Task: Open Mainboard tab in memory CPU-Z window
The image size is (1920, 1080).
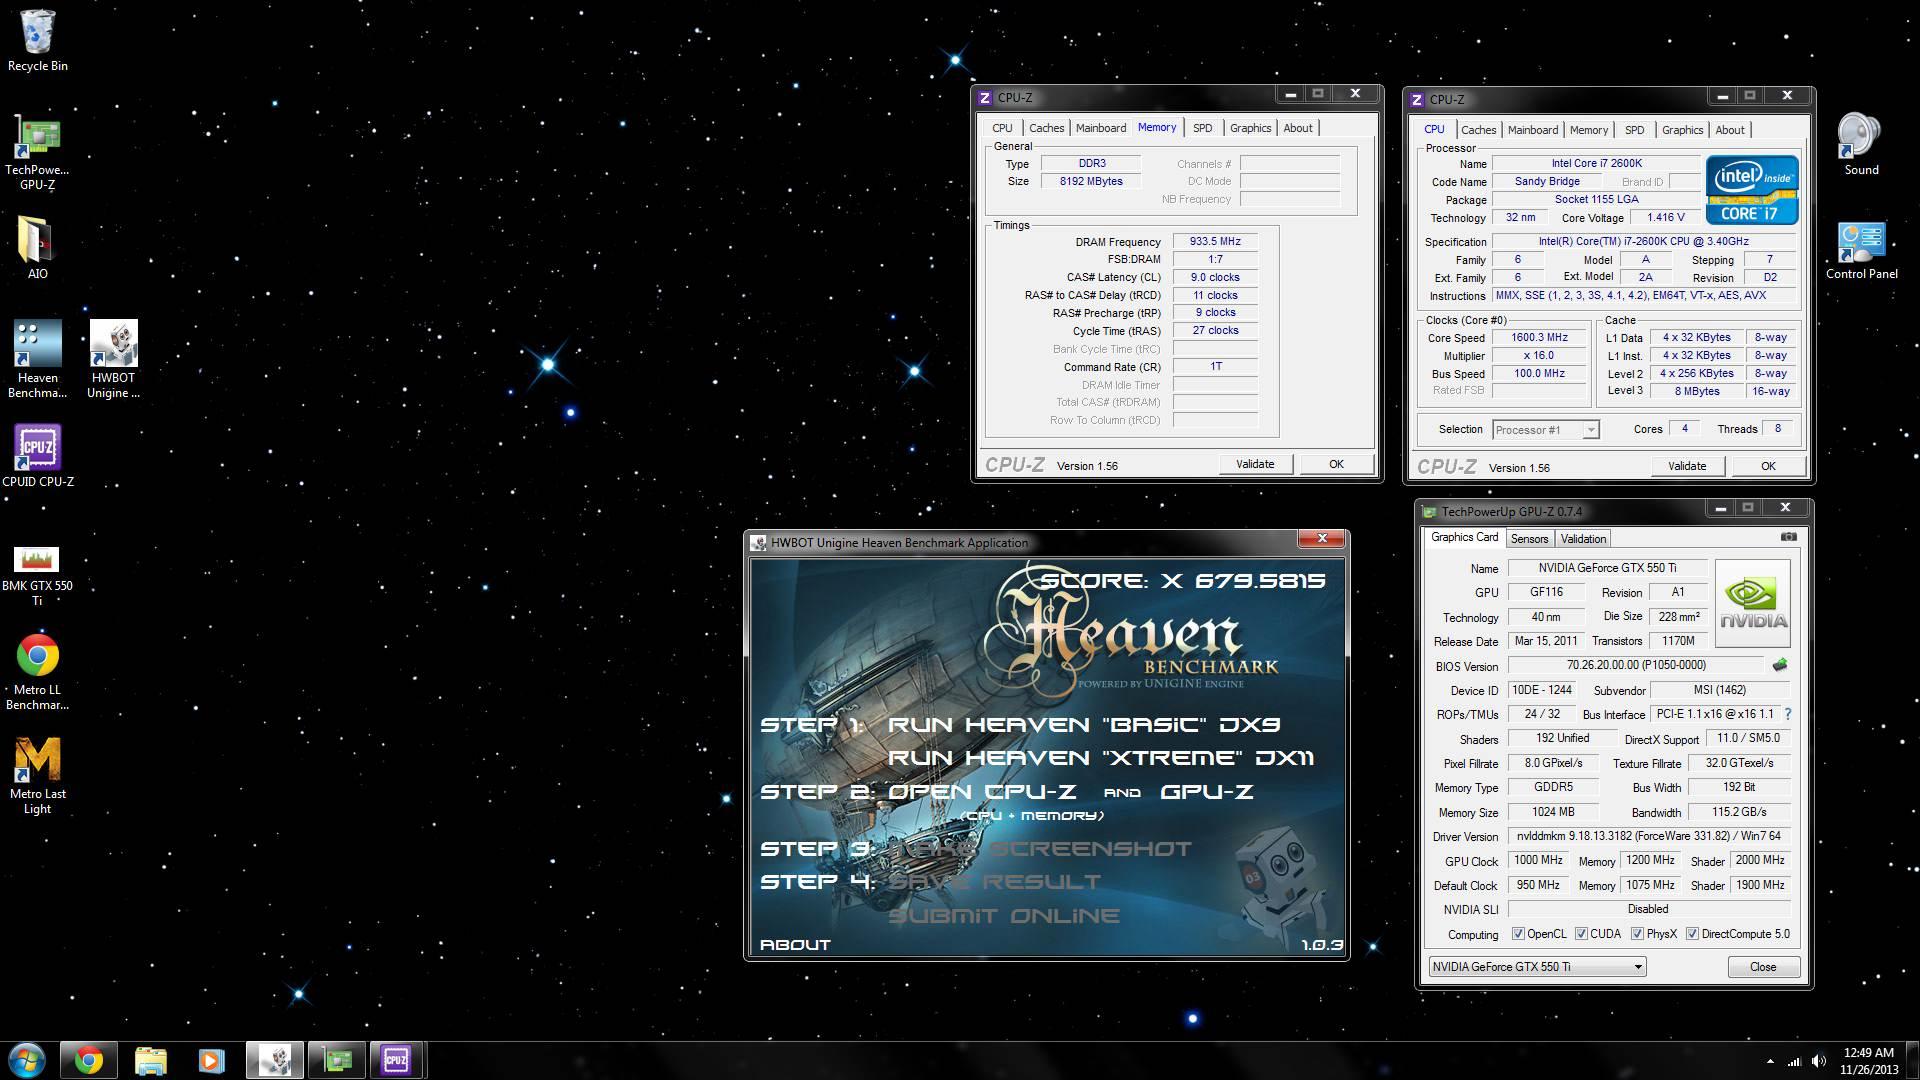Action: coord(1100,128)
